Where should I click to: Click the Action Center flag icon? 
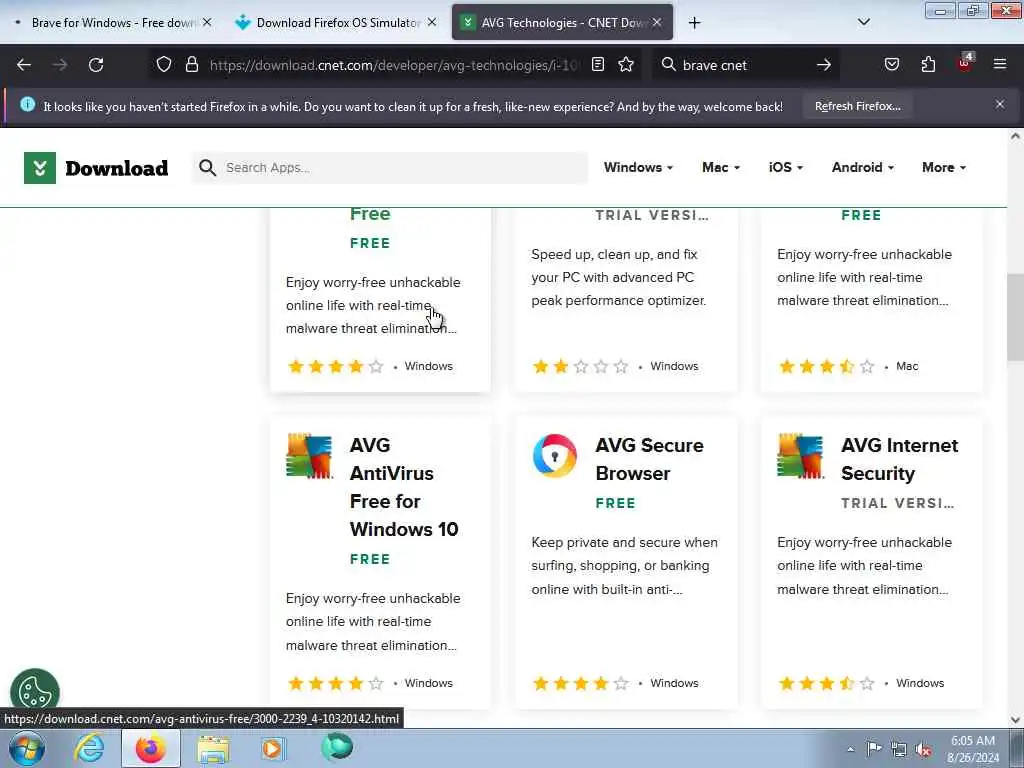click(x=874, y=748)
